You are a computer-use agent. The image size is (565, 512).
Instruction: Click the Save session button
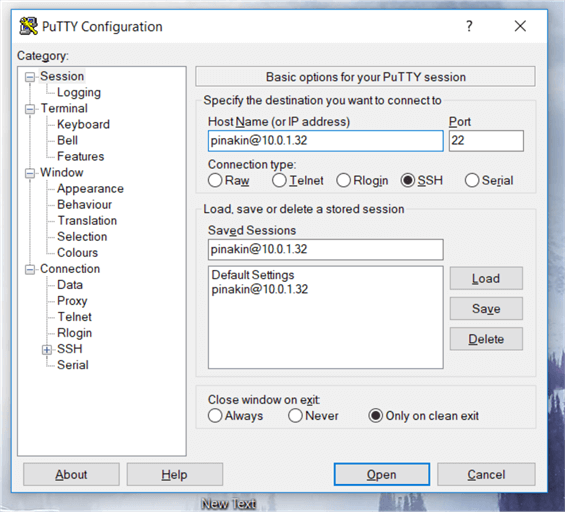tap(486, 308)
